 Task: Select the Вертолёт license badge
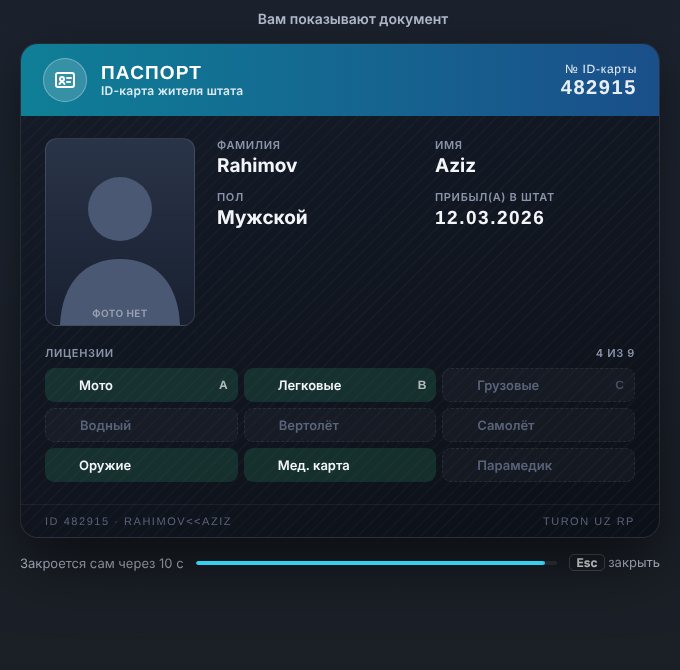click(340, 425)
